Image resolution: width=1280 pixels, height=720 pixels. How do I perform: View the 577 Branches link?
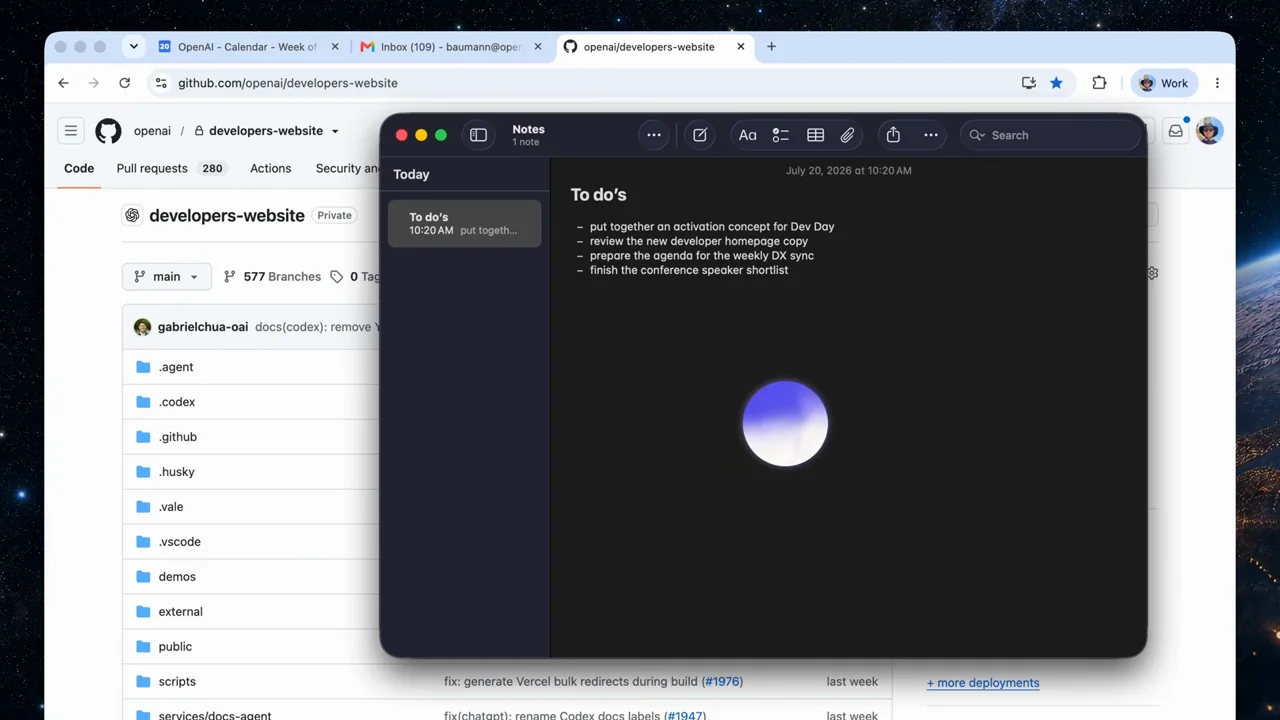click(272, 277)
